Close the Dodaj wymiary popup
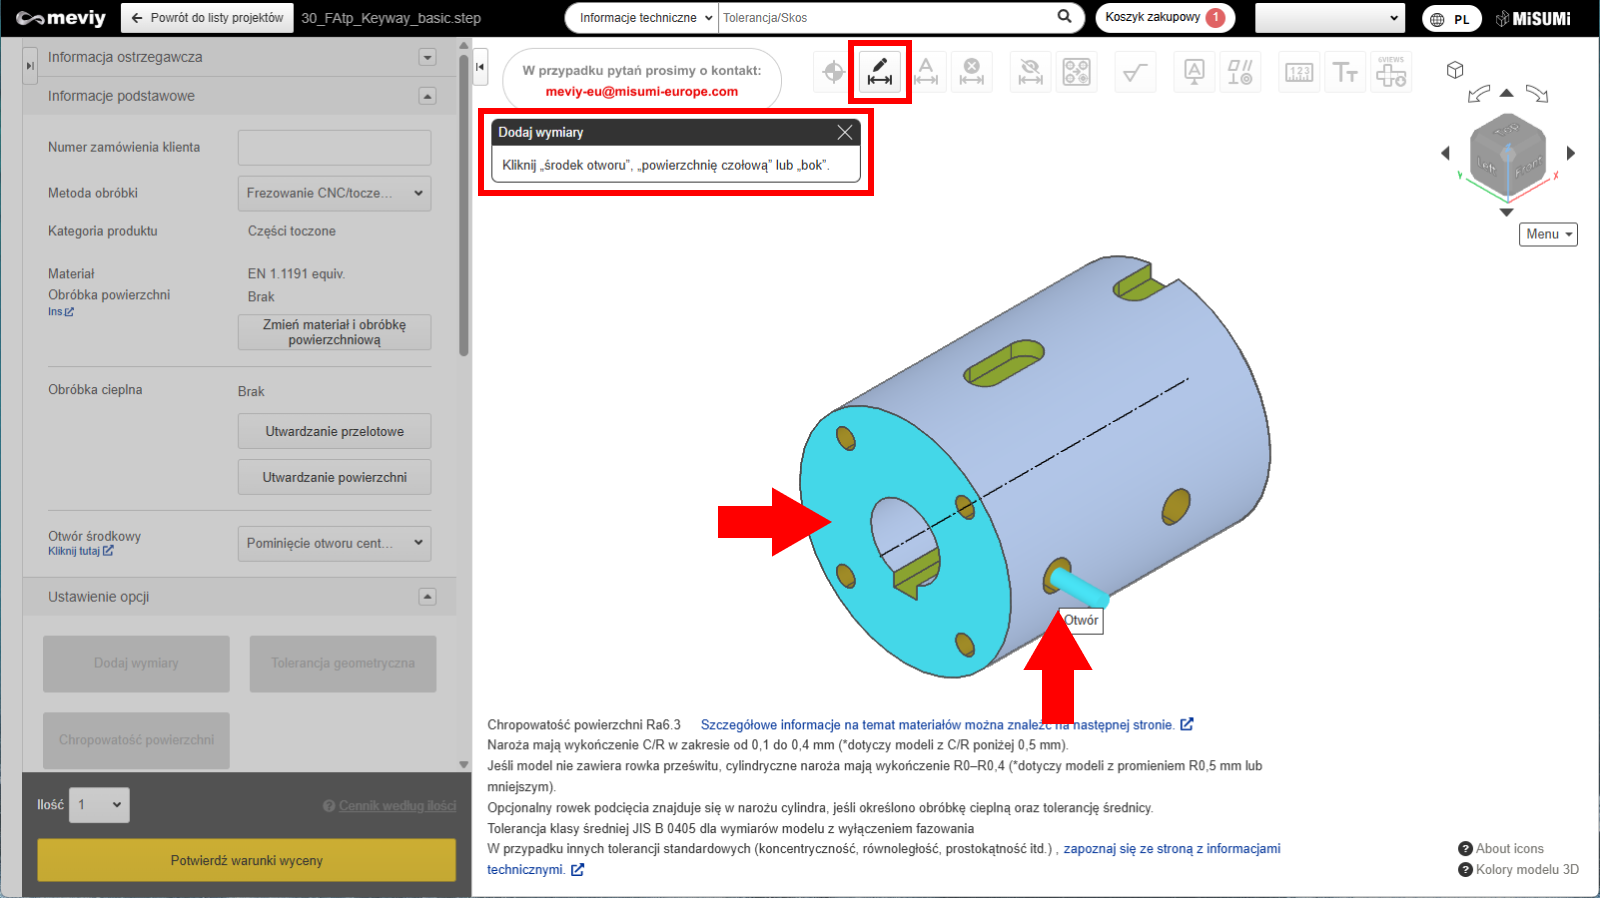 [845, 132]
